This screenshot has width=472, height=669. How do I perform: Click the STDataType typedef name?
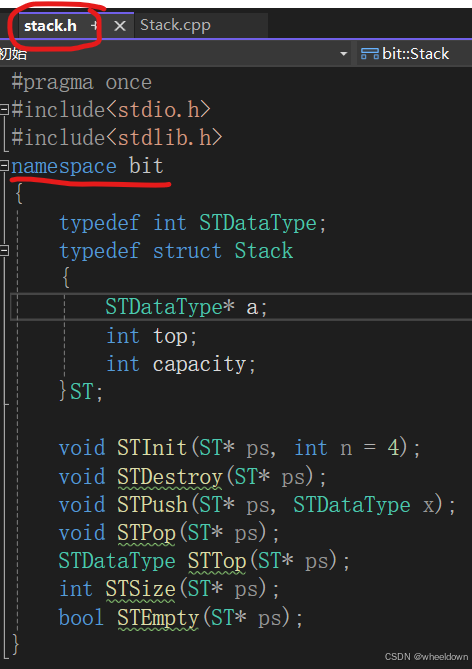pyautogui.click(x=258, y=223)
